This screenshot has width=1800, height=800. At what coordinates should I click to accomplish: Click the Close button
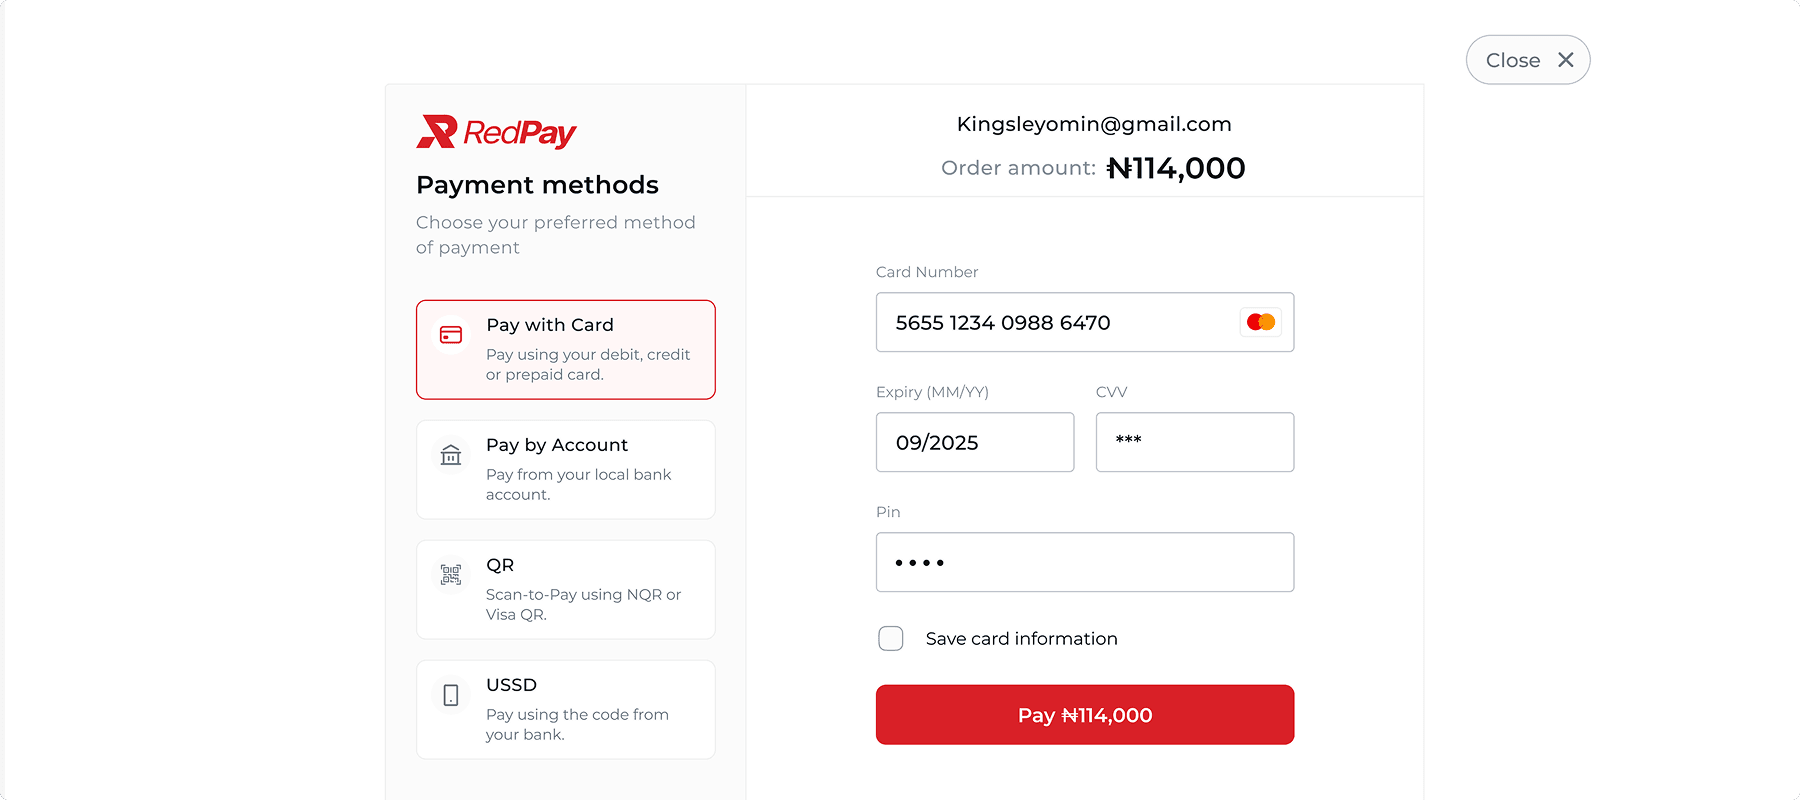(x=1527, y=60)
